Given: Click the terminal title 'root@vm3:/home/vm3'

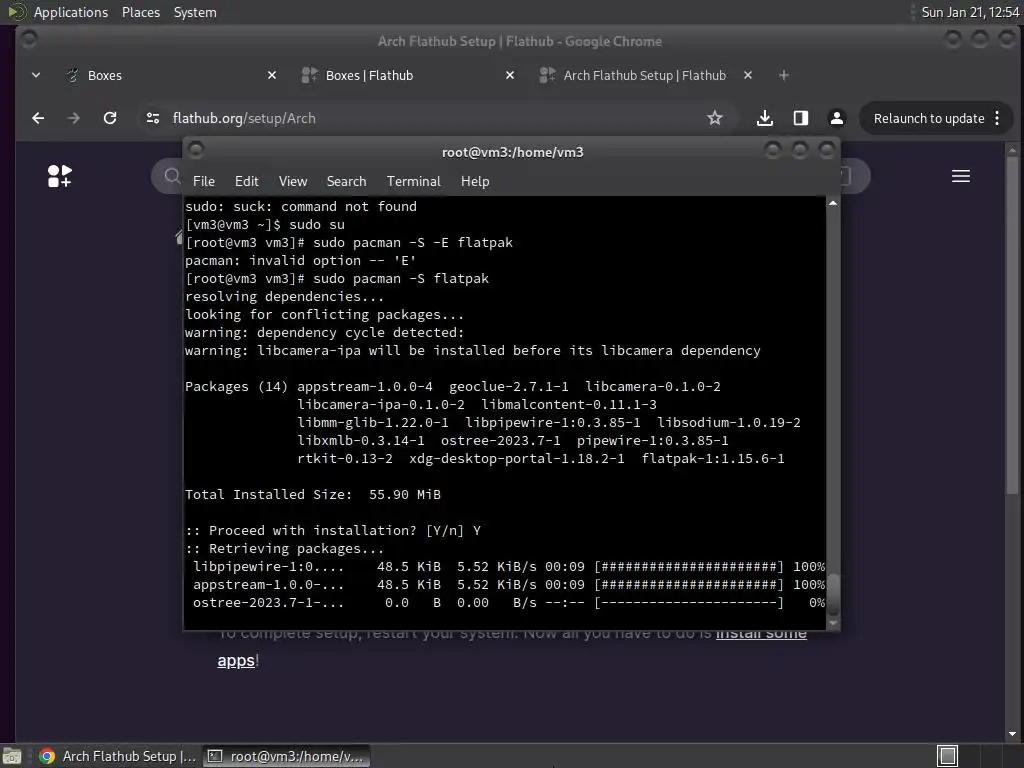Looking at the screenshot, I should click(x=513, y=152).
